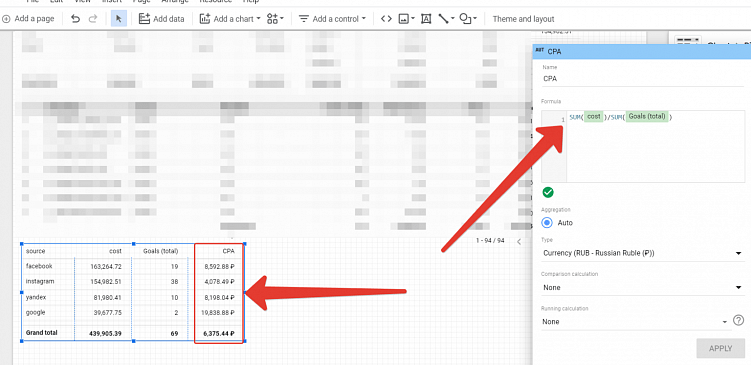Activate the selection mode arrow tool

point(119,19)
